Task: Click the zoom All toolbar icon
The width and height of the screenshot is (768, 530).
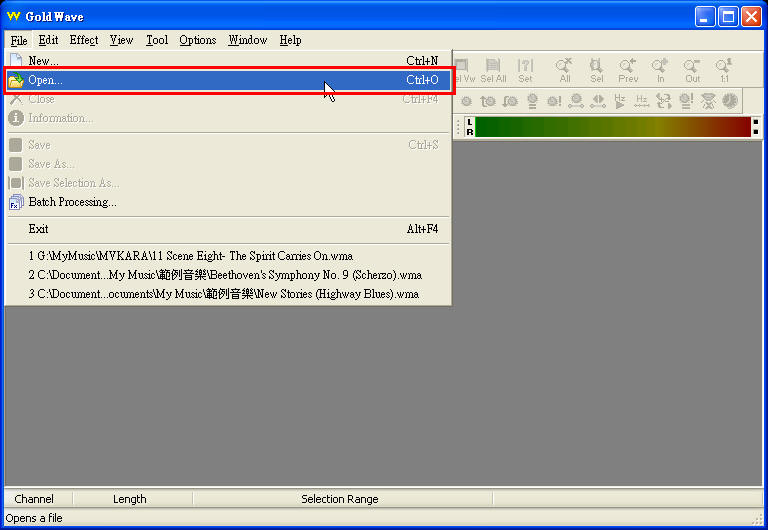Action: click(x=565, y=69)
